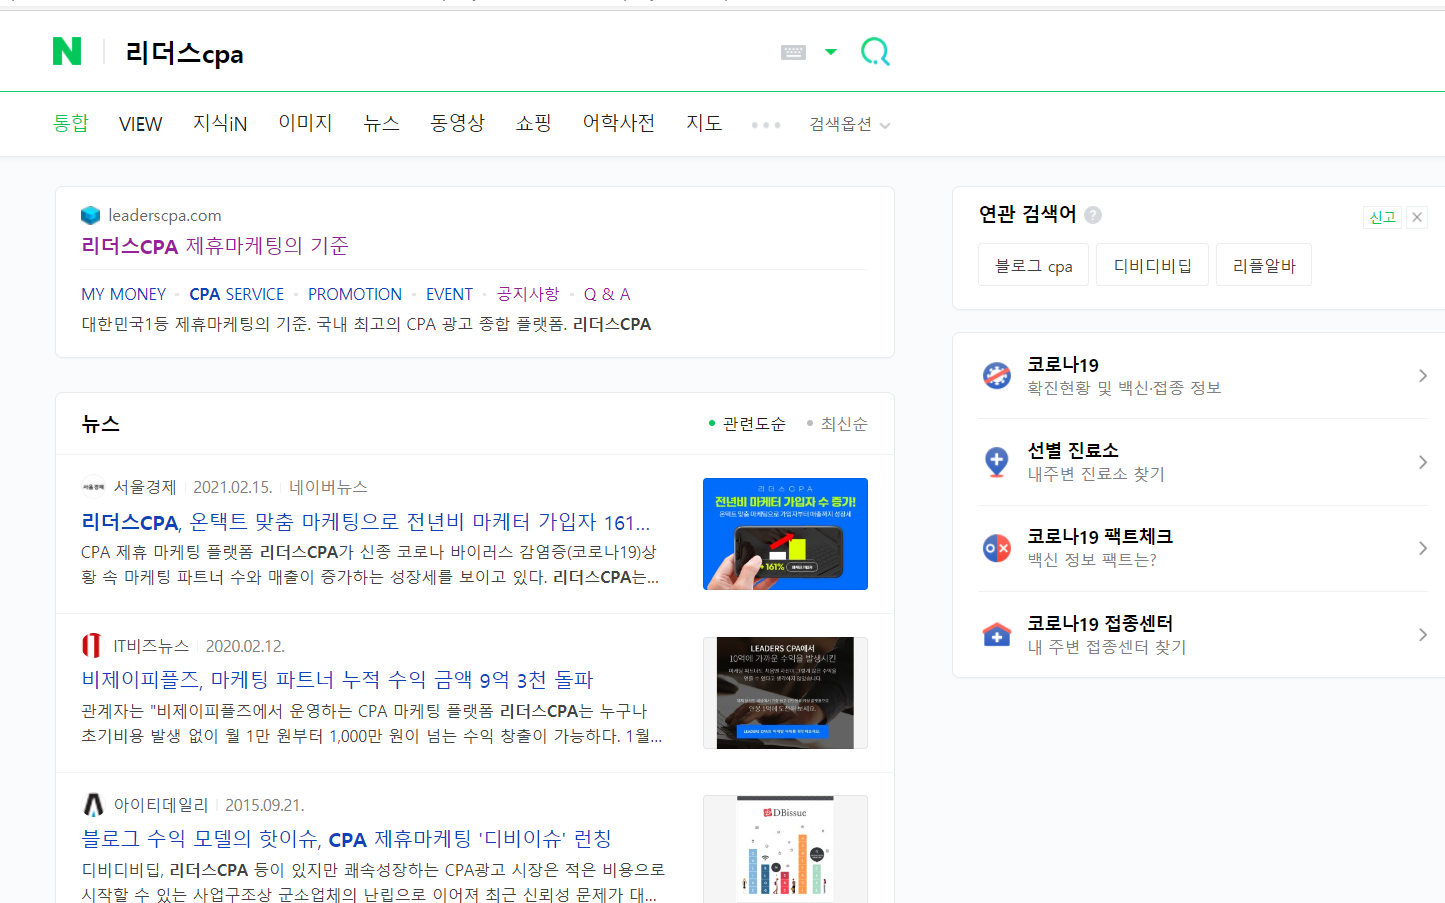Image resolution: width=1445 pixels, height=903 pixels.
Task: Open the 리더스CPA 제휴마케팅의 기준 title
Action: pyautogui.click(x=215, y=246)
